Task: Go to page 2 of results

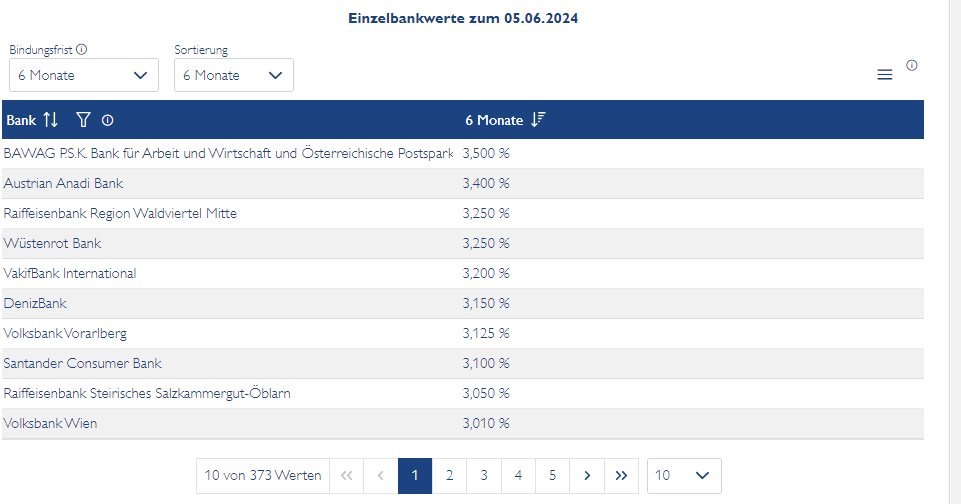Action: click(449, 476)
